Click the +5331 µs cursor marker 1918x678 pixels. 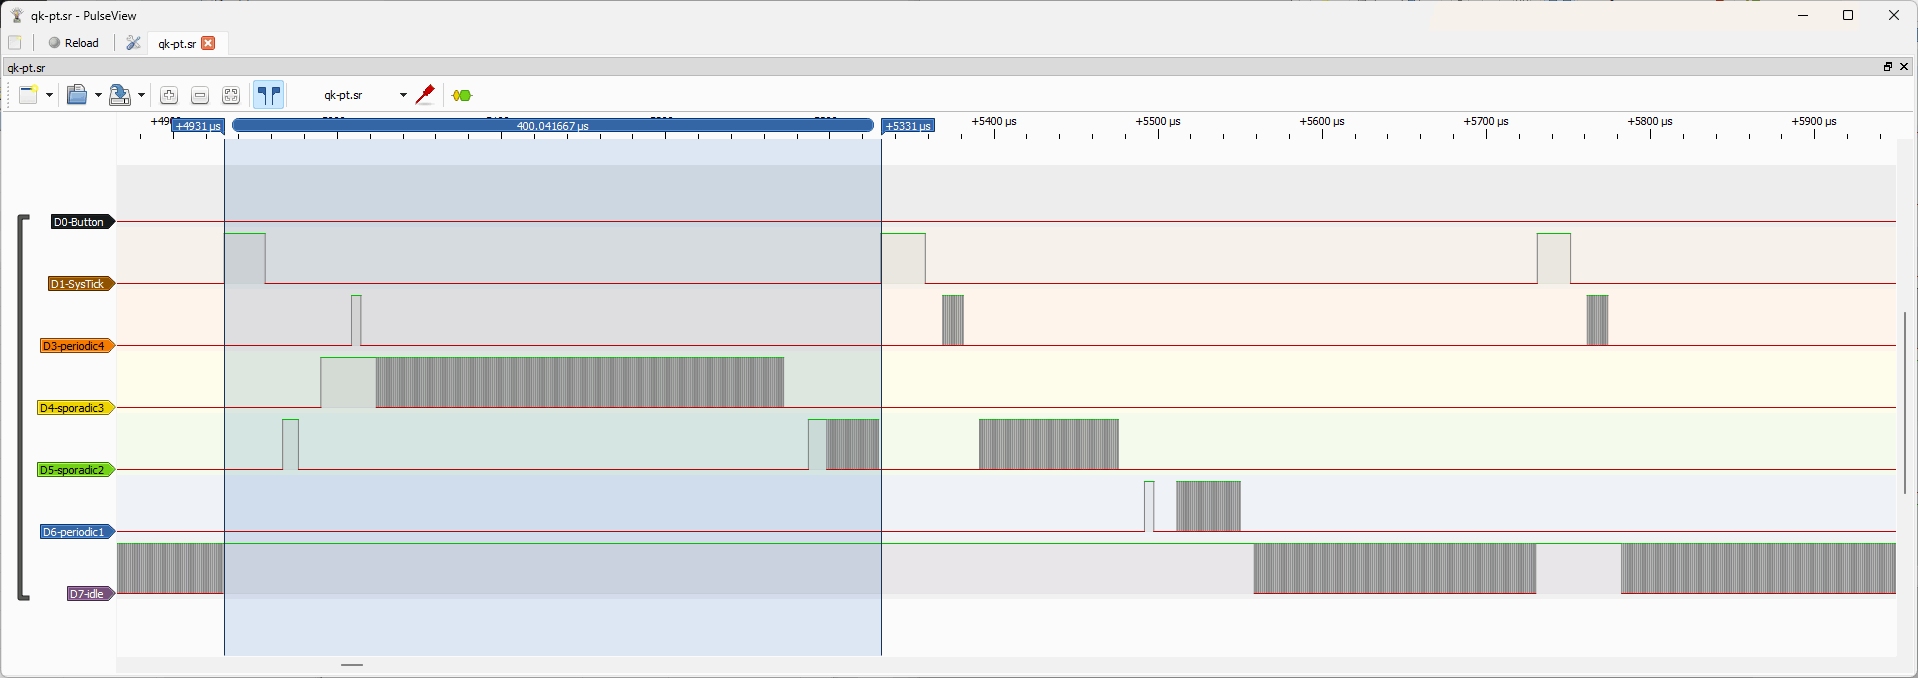907,126
